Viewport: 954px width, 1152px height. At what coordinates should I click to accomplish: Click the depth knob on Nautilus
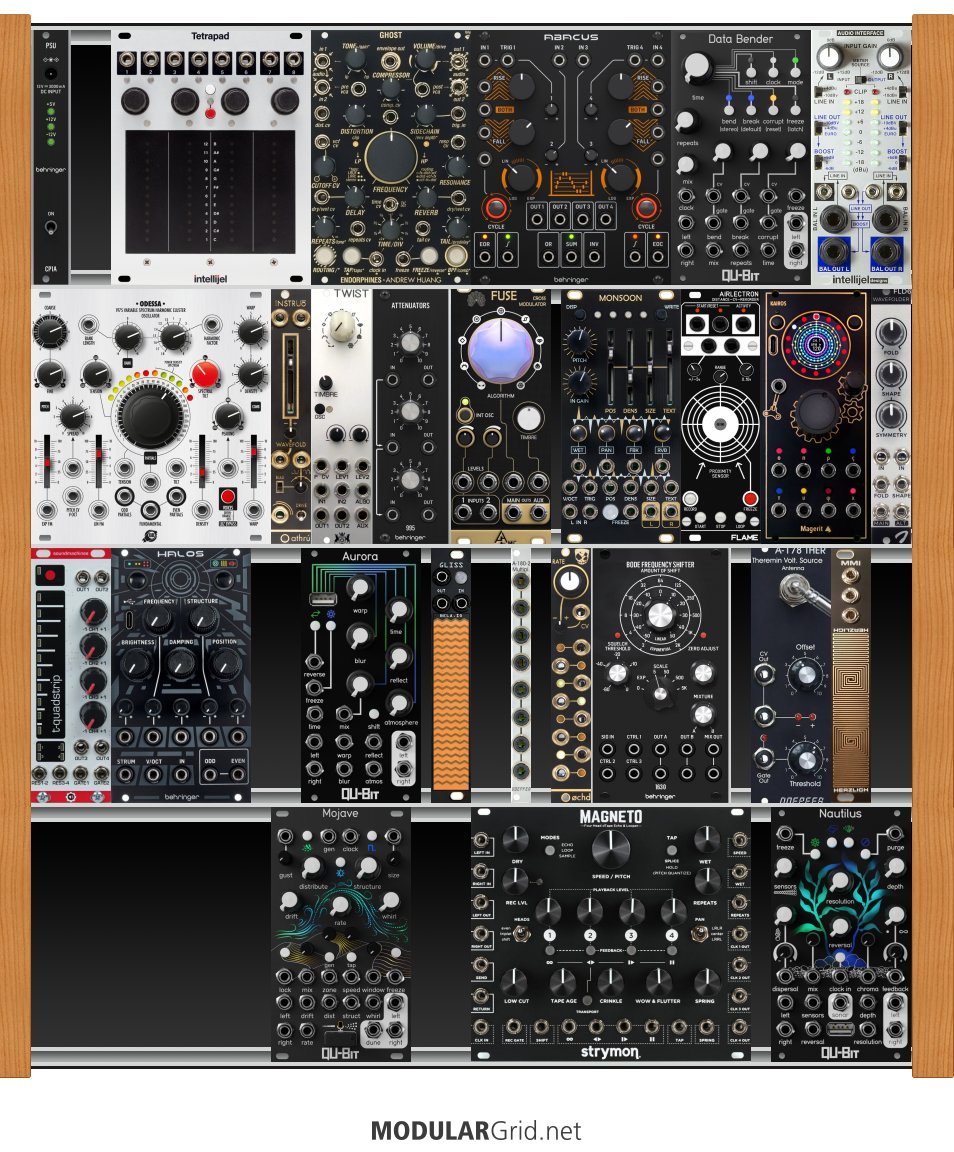click(894, 869)
